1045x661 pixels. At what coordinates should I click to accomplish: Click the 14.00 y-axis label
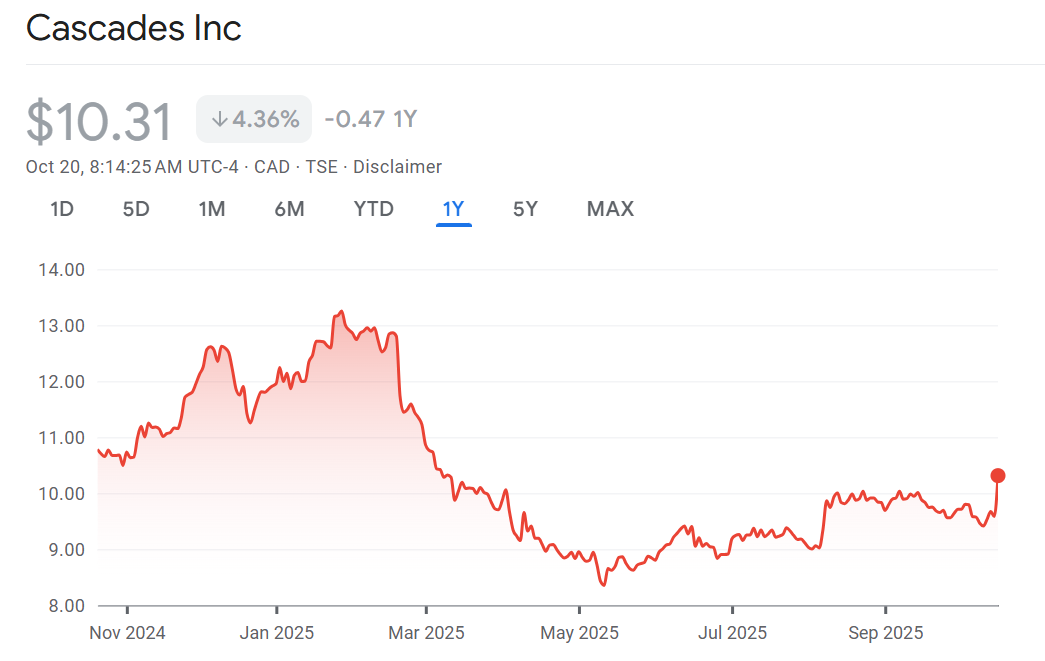[62, 269]
